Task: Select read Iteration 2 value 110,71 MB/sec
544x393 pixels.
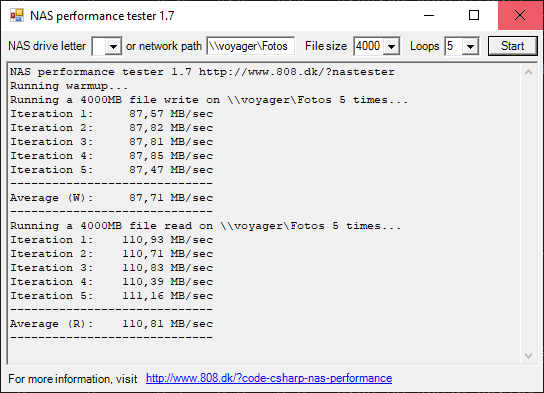Action: [168, 254]
